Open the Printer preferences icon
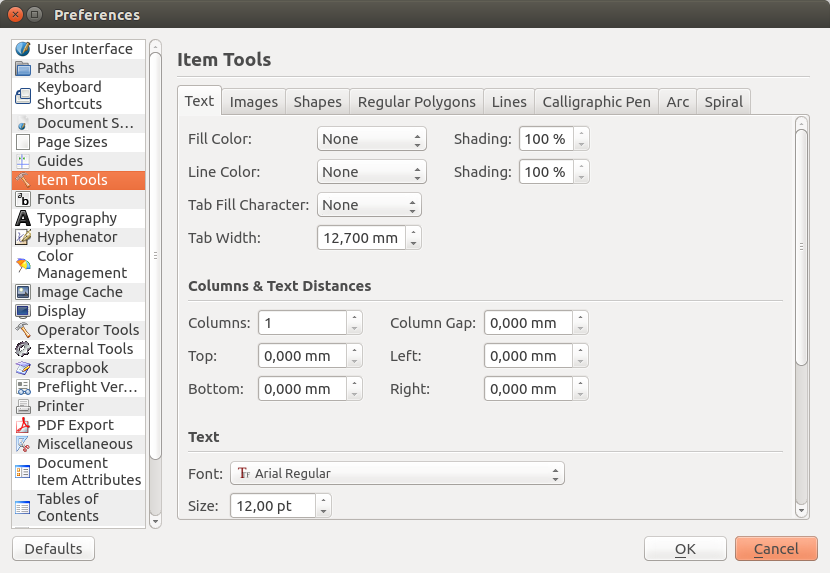 click(23, 406)
